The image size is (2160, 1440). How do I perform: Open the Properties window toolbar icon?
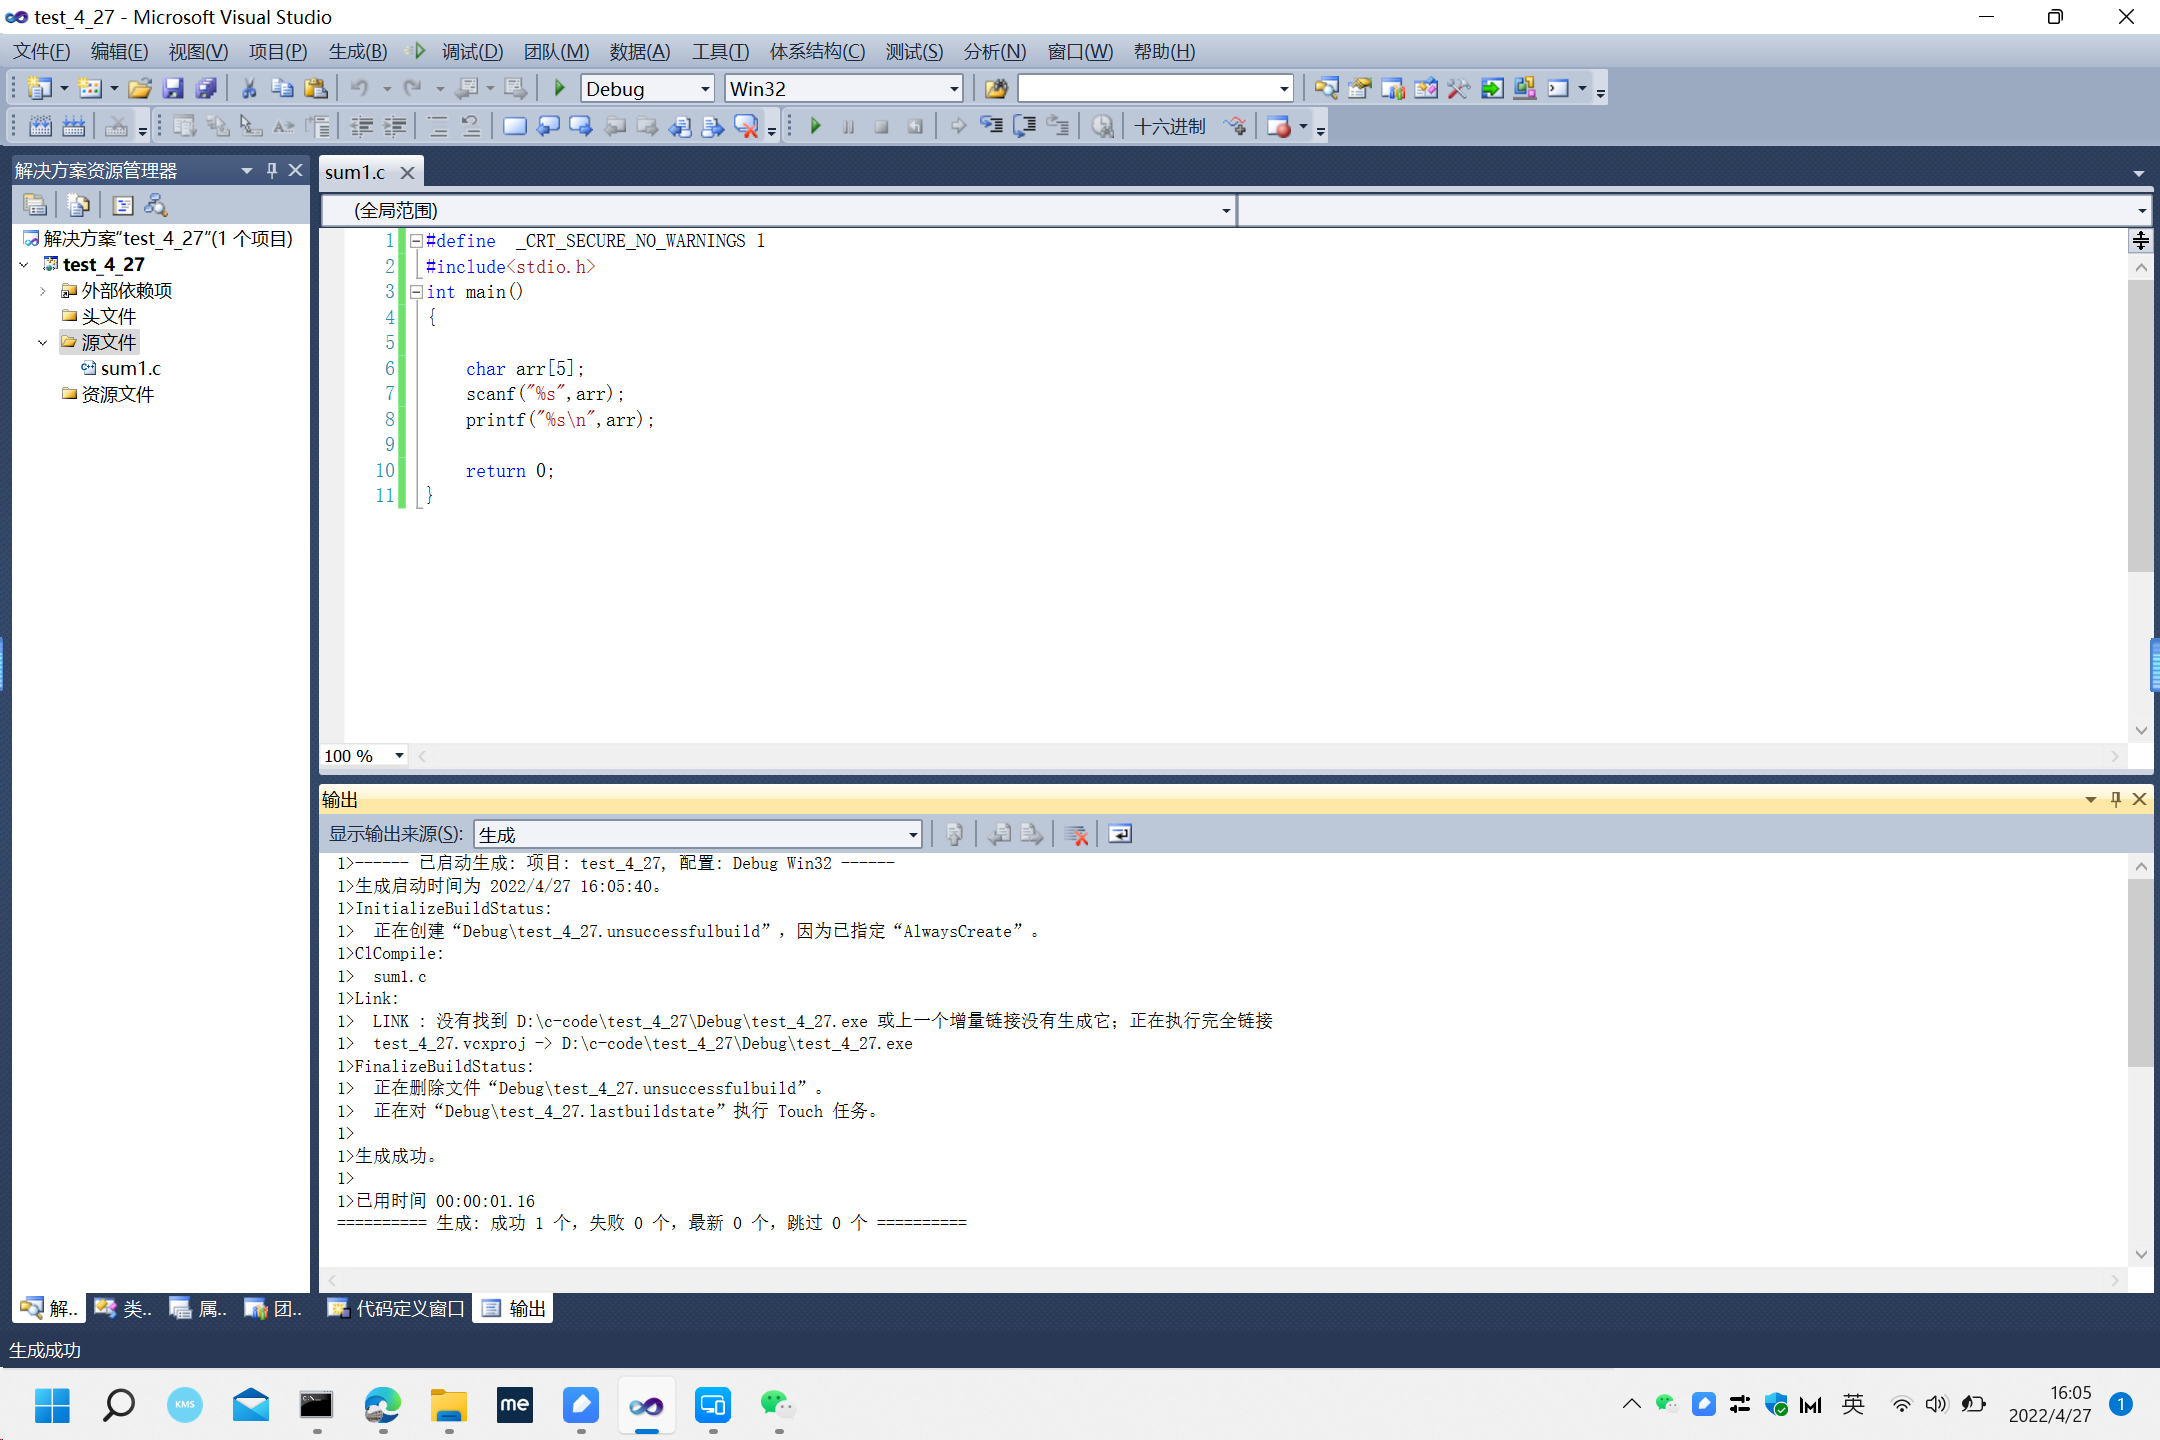[1359, 89]
